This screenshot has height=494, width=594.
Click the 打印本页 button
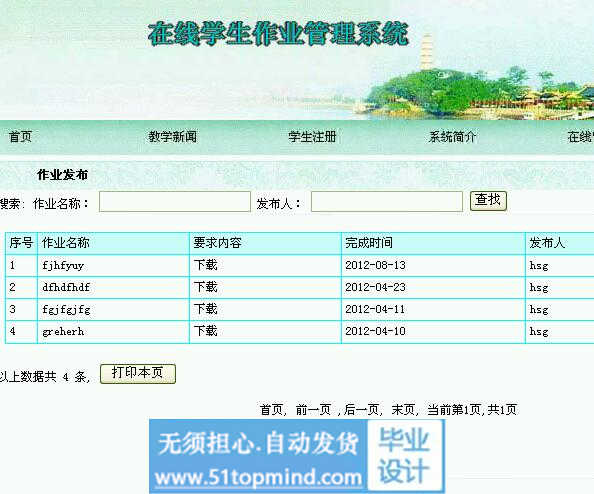point(138,374)
